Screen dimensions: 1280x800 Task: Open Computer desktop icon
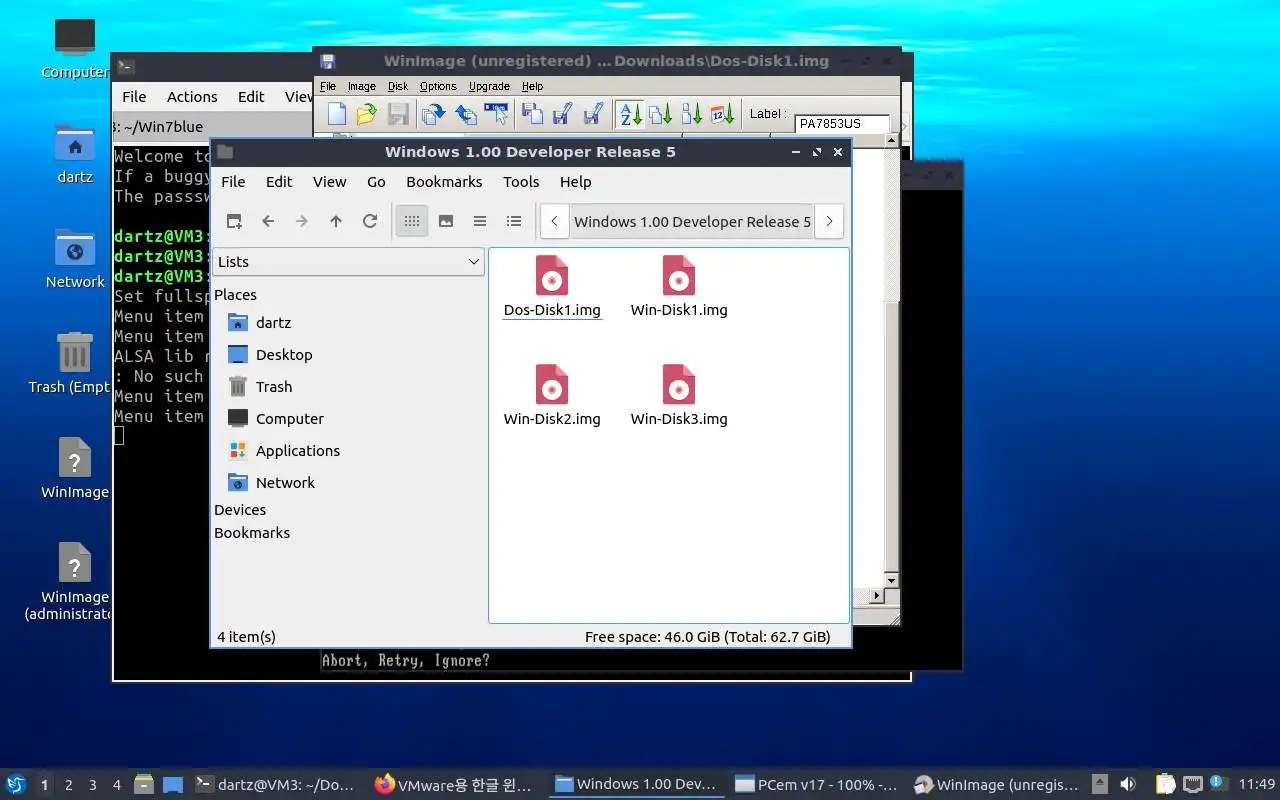75,48
